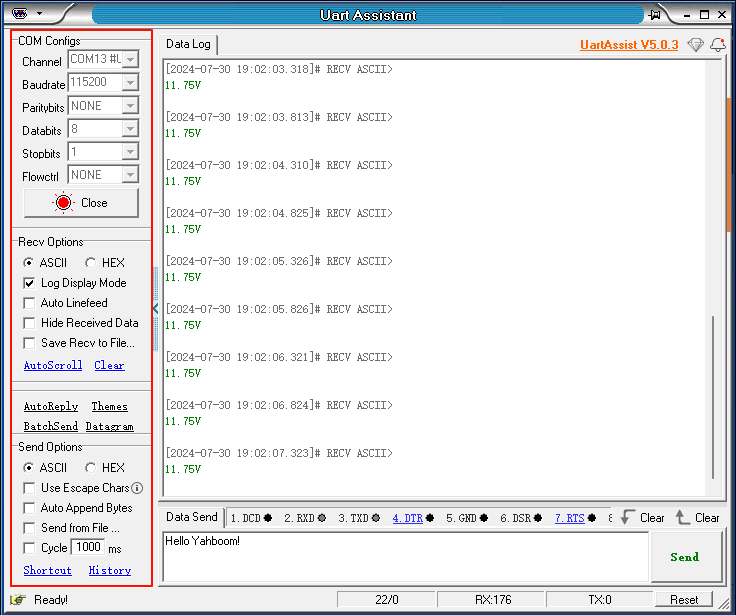Select HEX under Recv Options

pos(91,263)
